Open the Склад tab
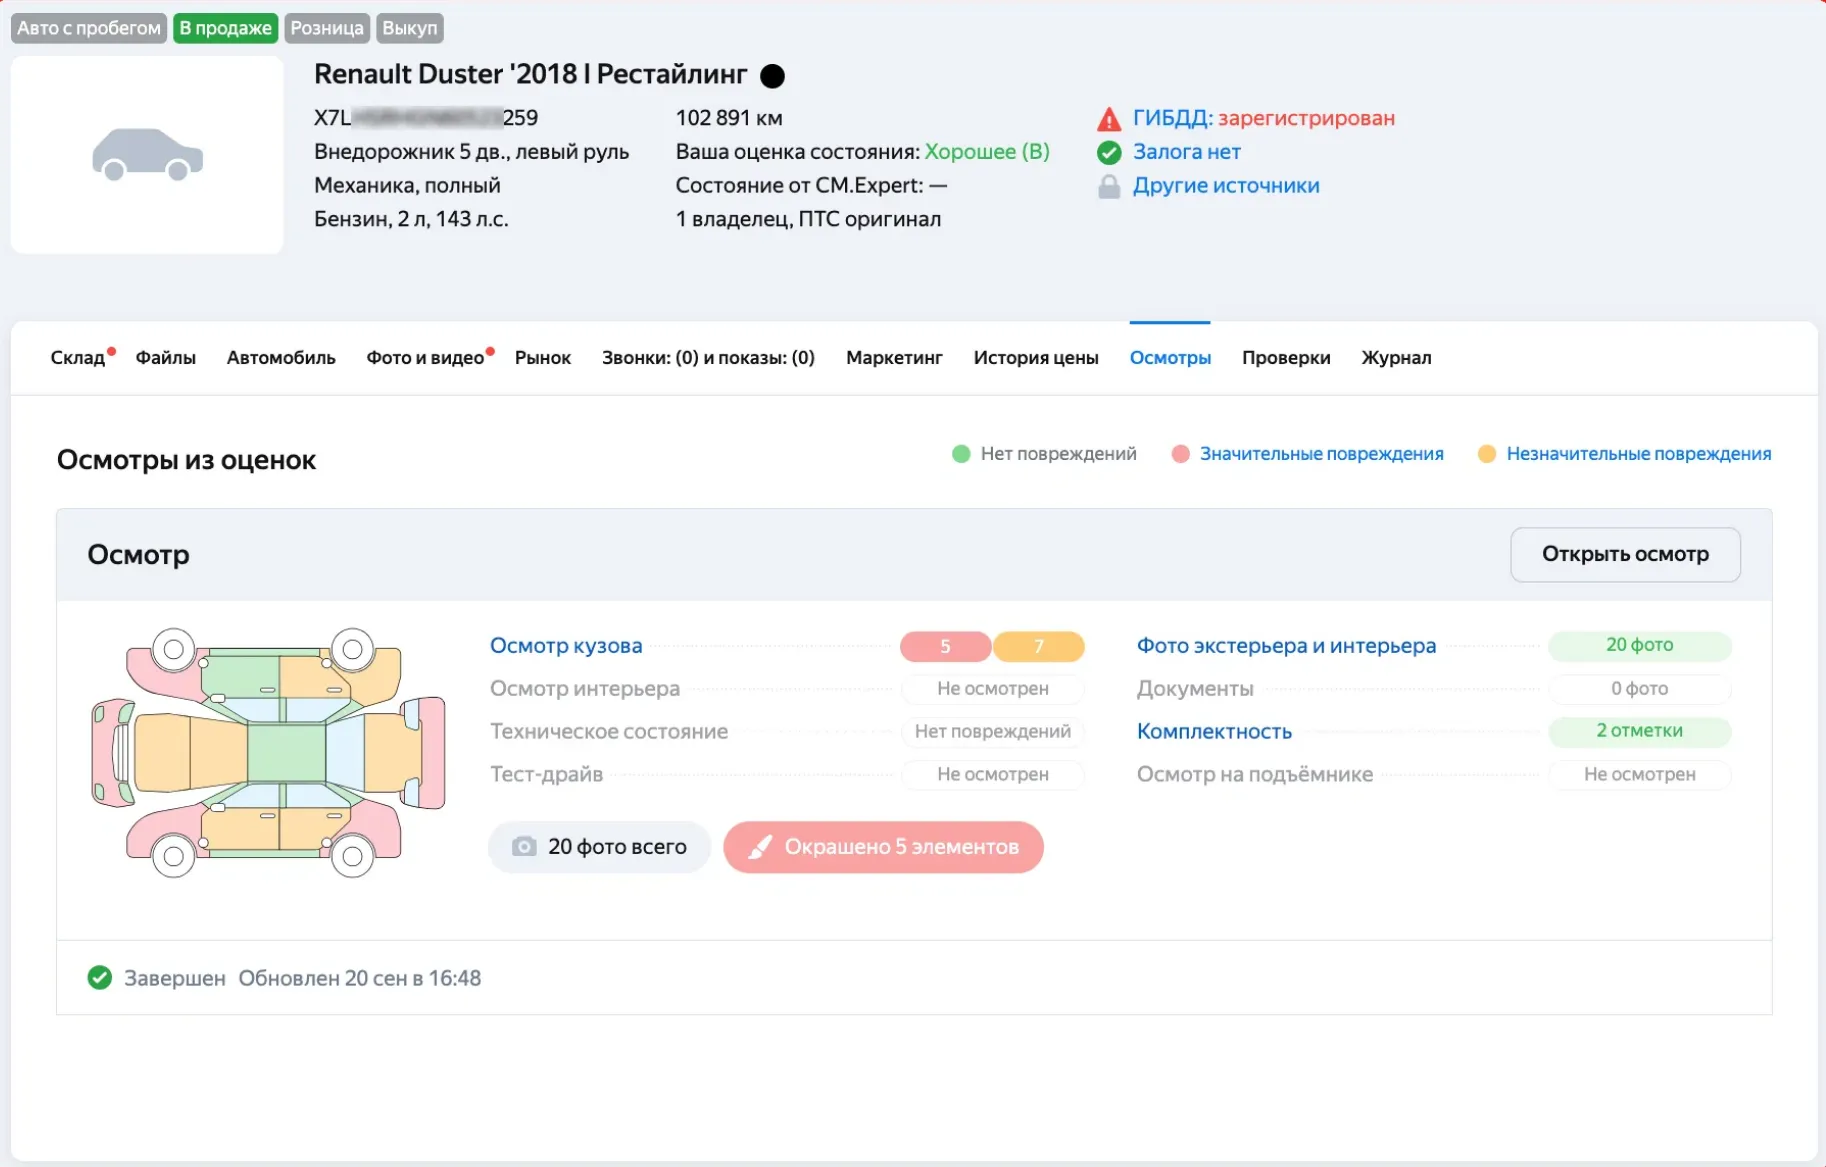 (x=77, y=357)
